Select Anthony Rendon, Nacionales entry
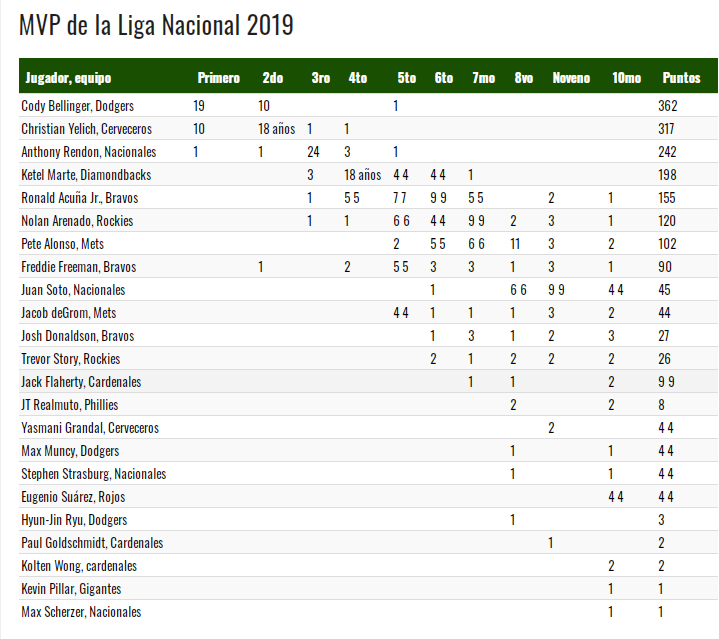 (88, 152)
